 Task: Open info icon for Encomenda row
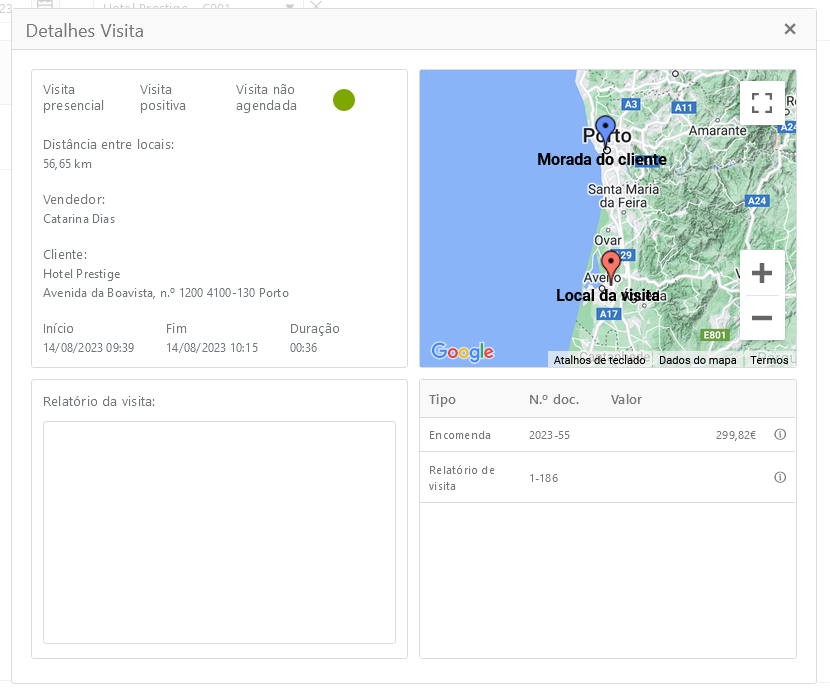pos(780,435)
